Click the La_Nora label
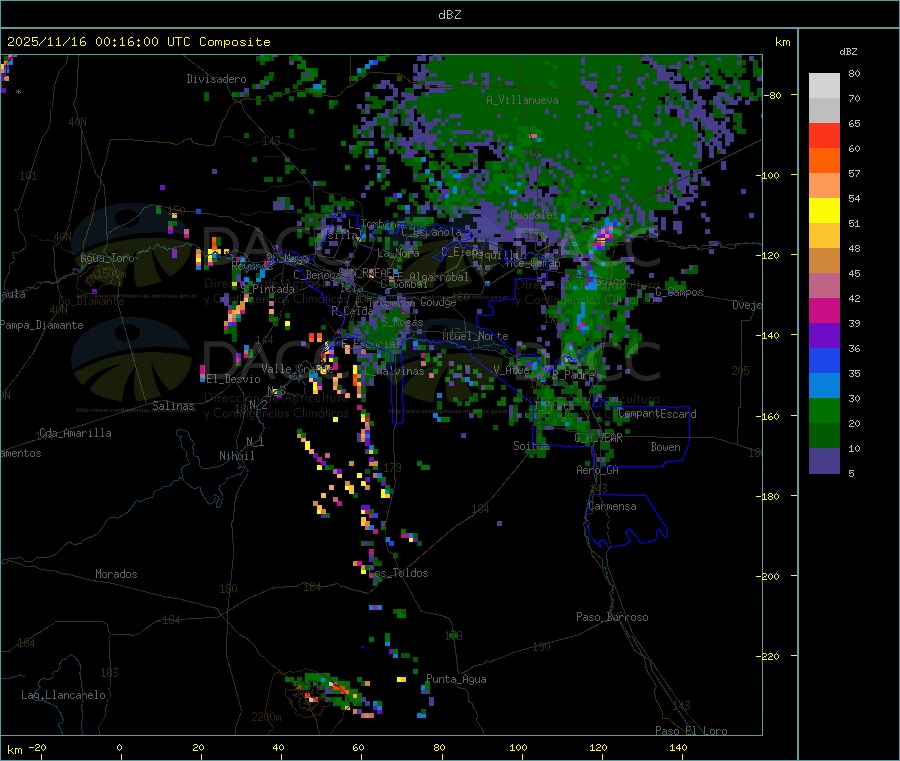Viewport: 900px width, 761px height. tap(399, 253)
